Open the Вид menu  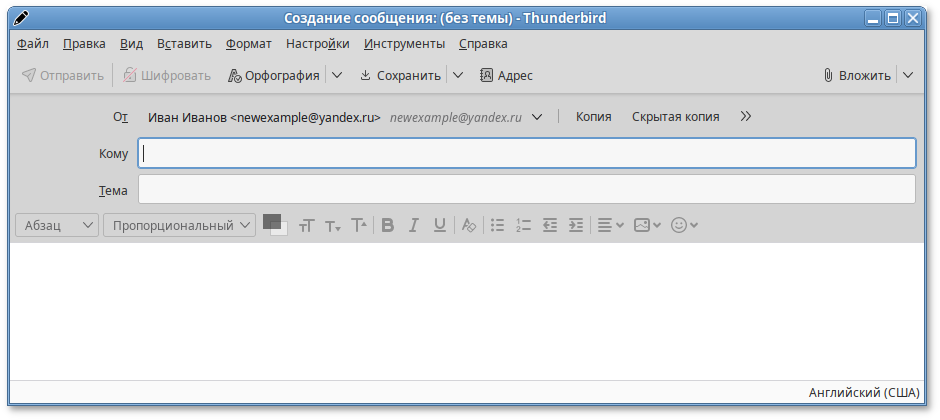click(x=131, y=44)
